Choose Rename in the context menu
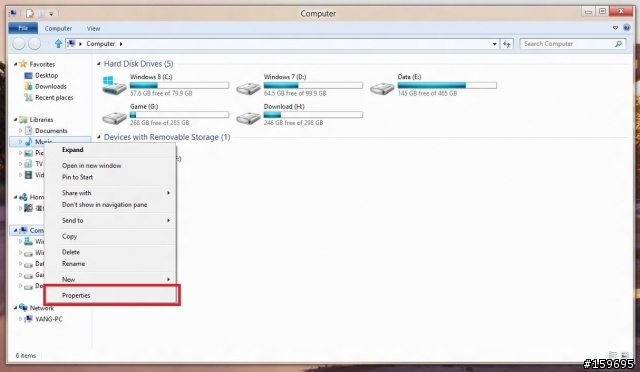 [110, 264]
